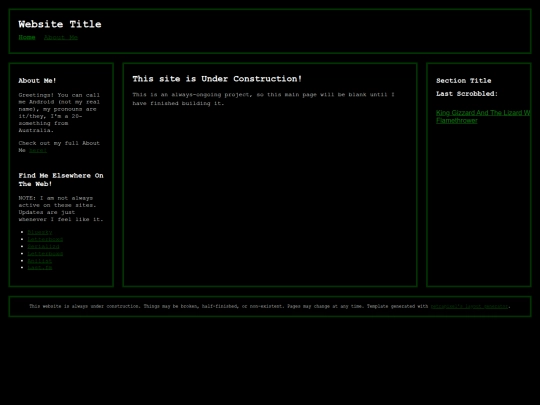Follow the "here!" full About Me link
Viewport: 540px width, 405px height.
coord(38,150)
